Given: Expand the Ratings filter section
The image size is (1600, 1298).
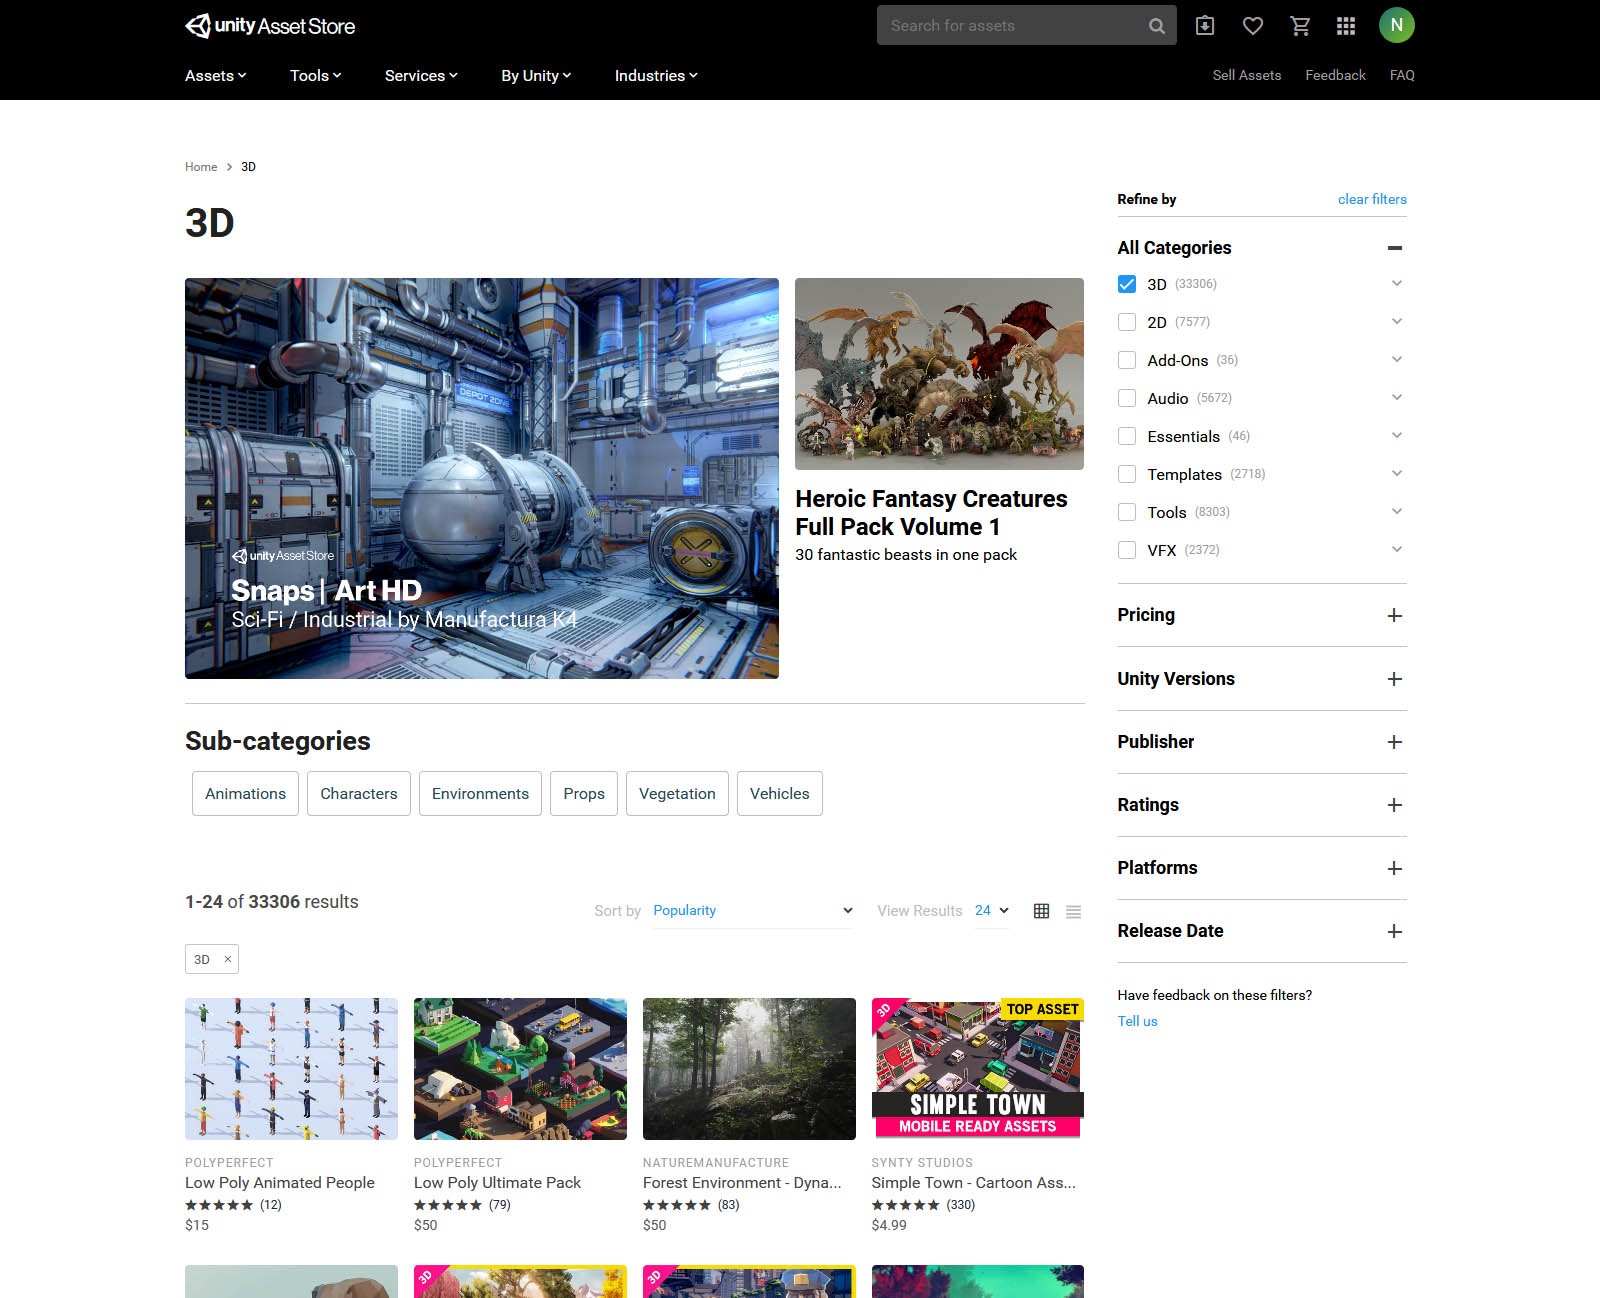Looking at the screenshot, I should point(1395,805).
